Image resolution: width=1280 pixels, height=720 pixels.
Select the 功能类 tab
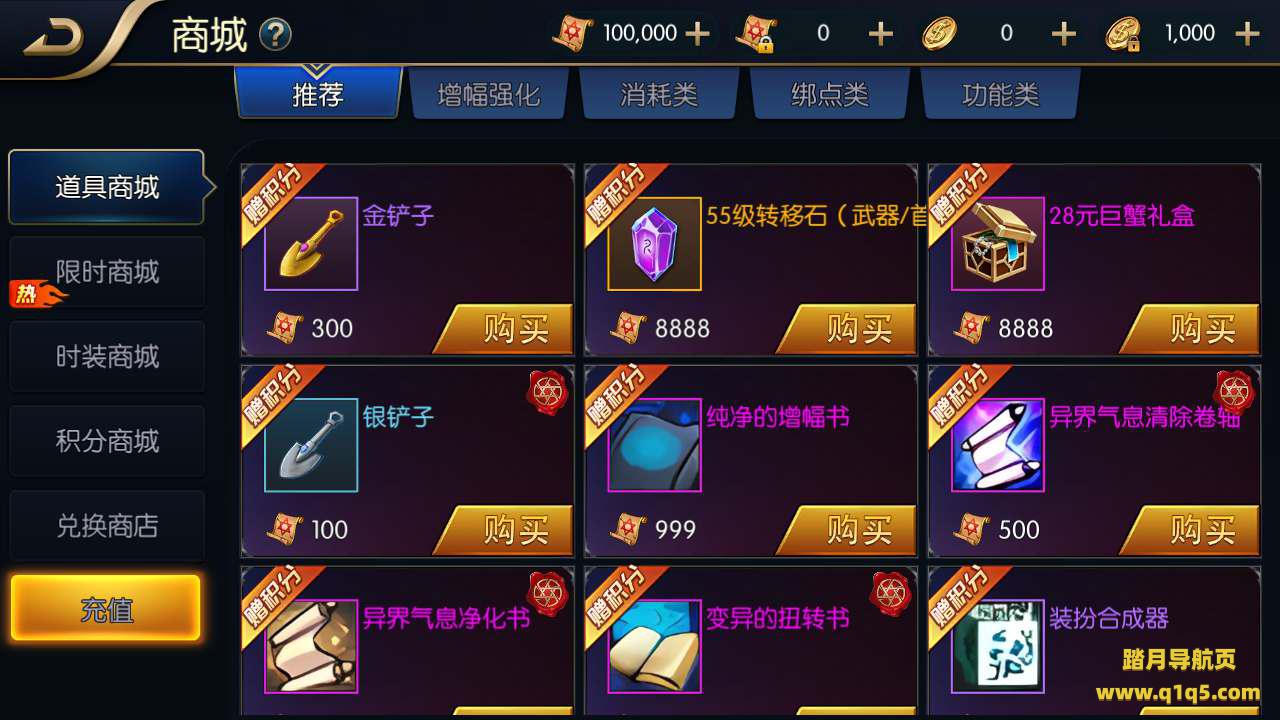pyautogui.click(x=1001, y=95)
